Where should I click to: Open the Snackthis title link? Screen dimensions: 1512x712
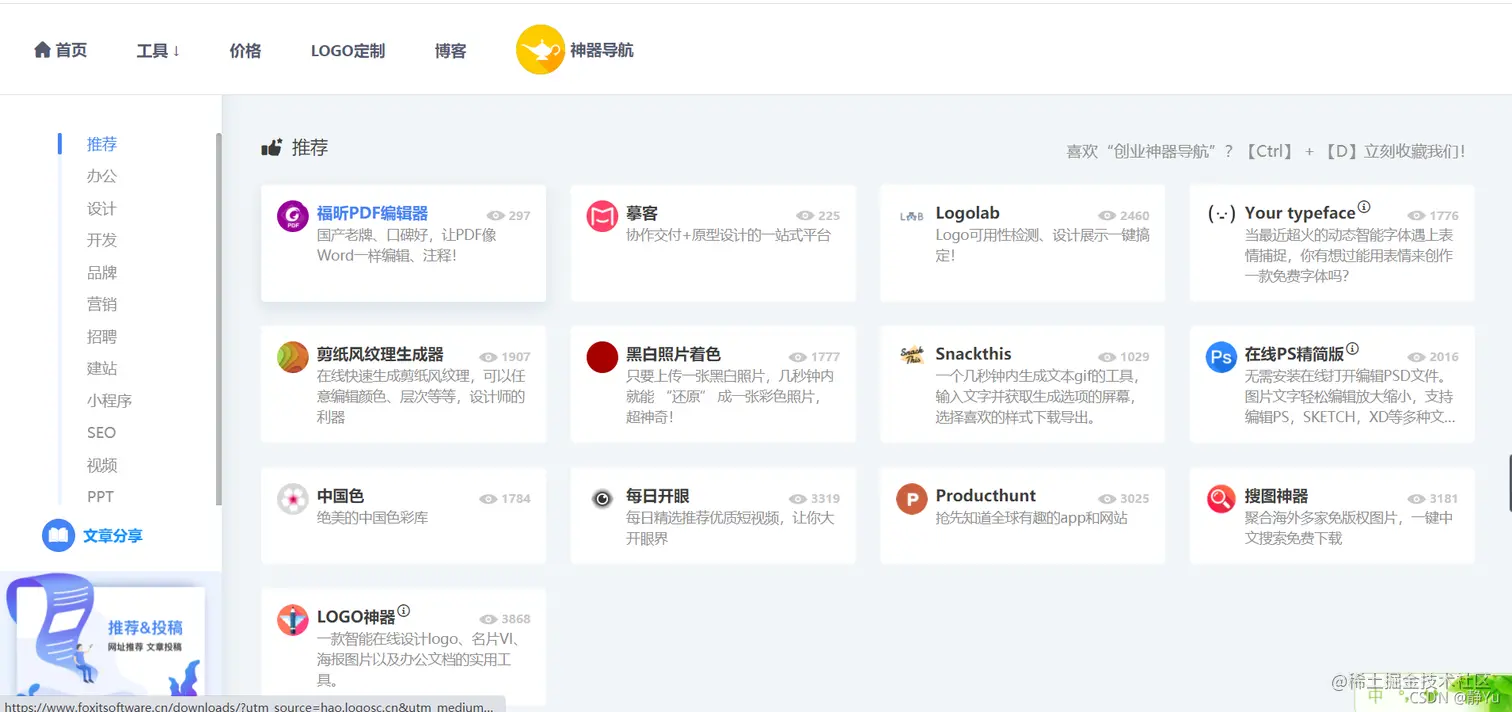(973, 354)
